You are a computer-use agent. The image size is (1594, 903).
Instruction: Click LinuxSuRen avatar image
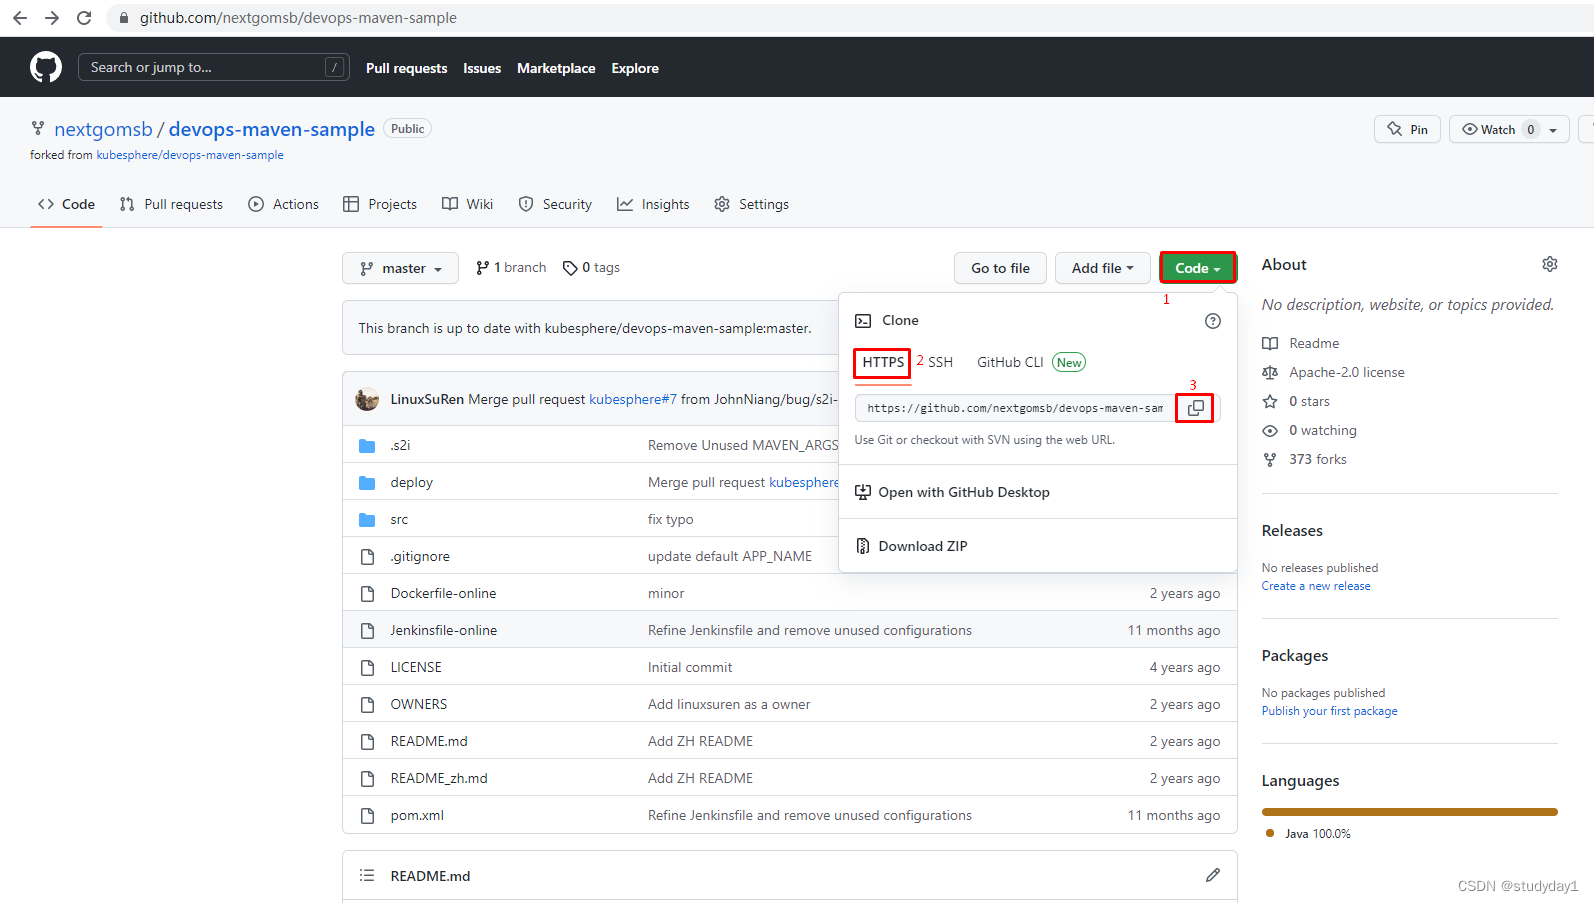click(x=367, y=399)
